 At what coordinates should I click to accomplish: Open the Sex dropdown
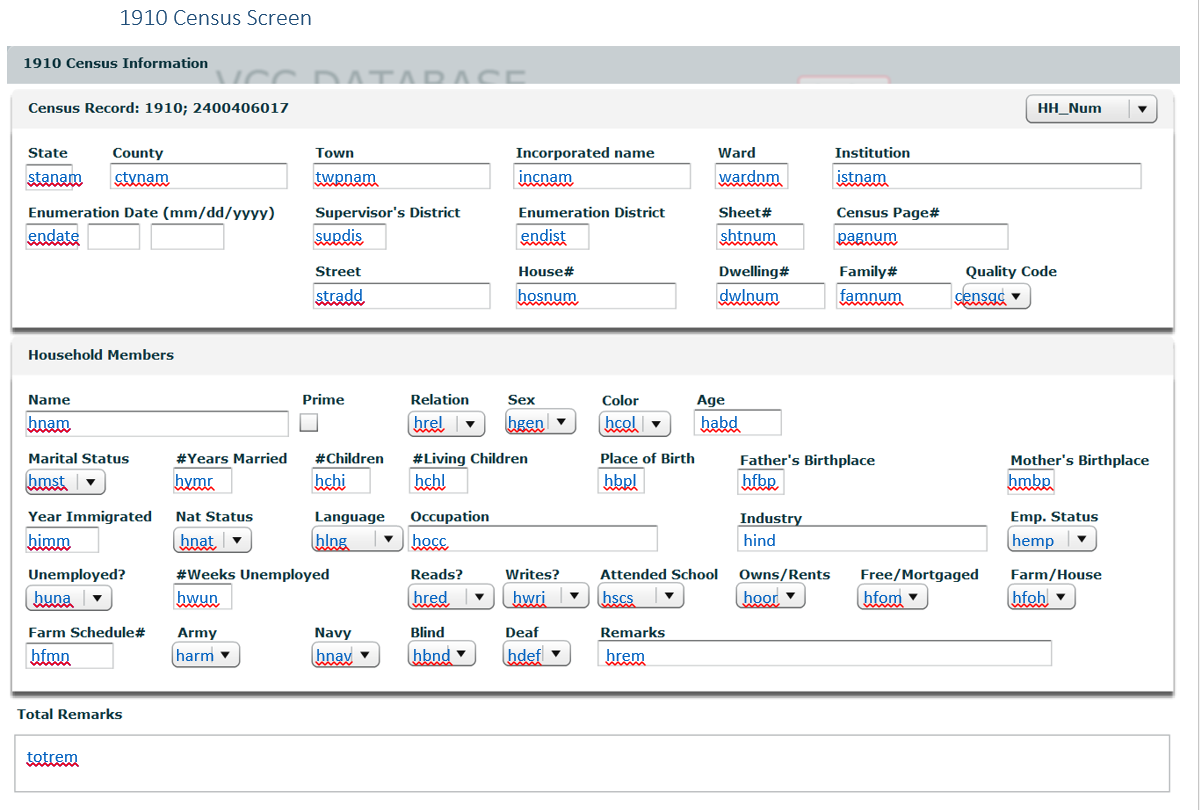(541, 423)
